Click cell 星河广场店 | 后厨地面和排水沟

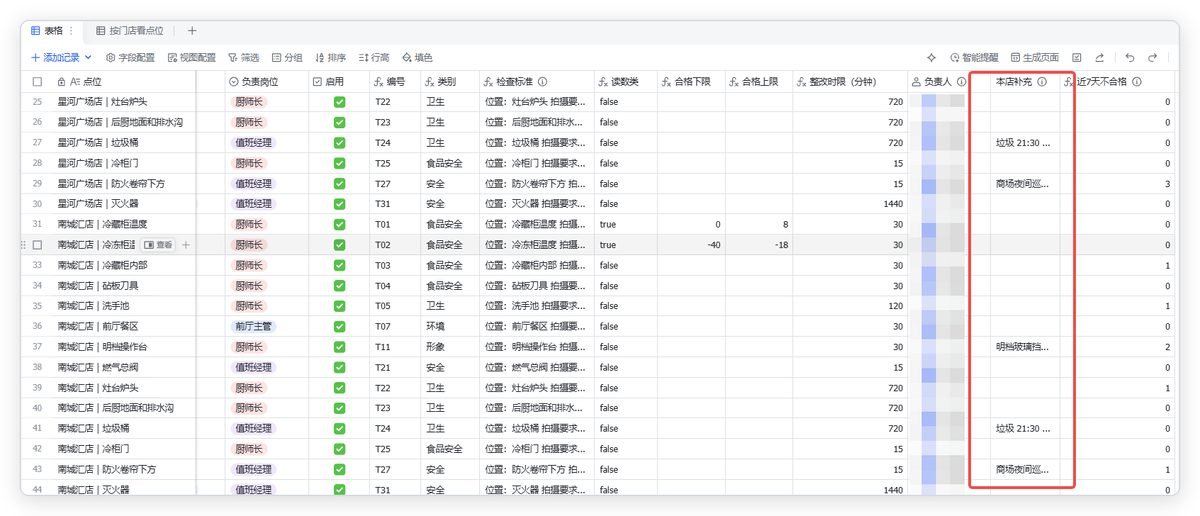pos(120,122)
